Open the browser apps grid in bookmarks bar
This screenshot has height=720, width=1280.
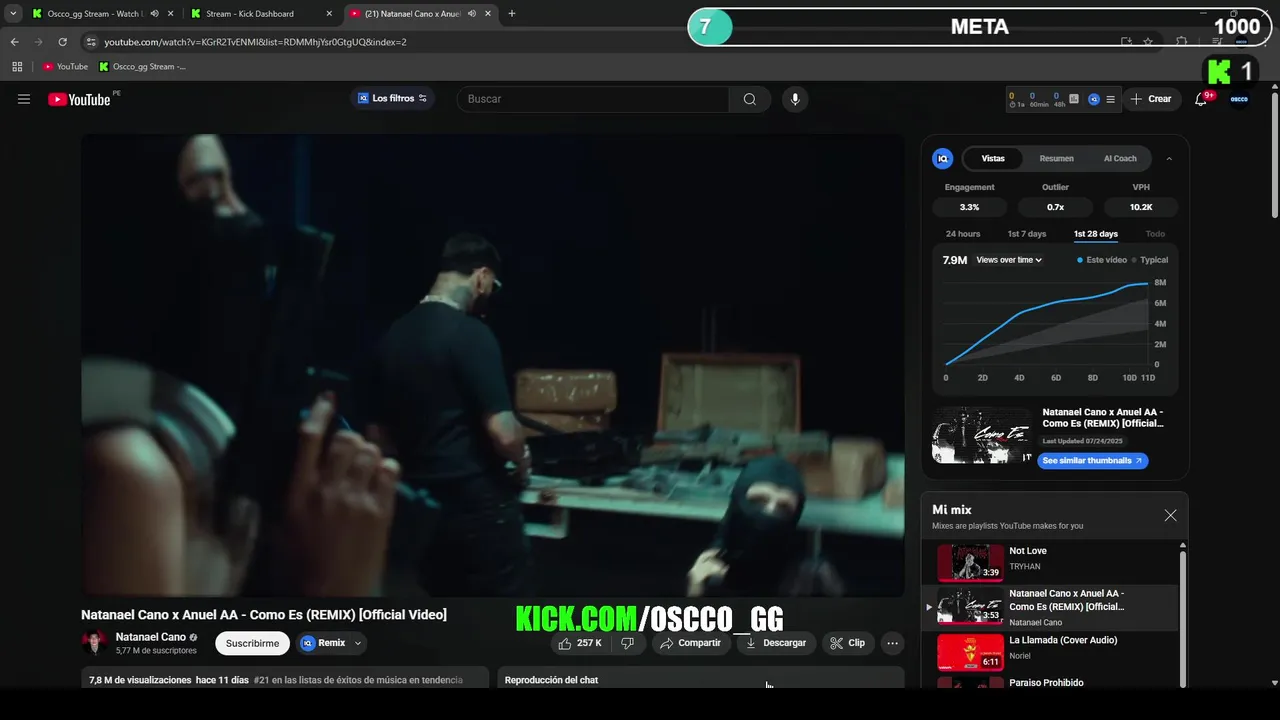tap(17, 67)
